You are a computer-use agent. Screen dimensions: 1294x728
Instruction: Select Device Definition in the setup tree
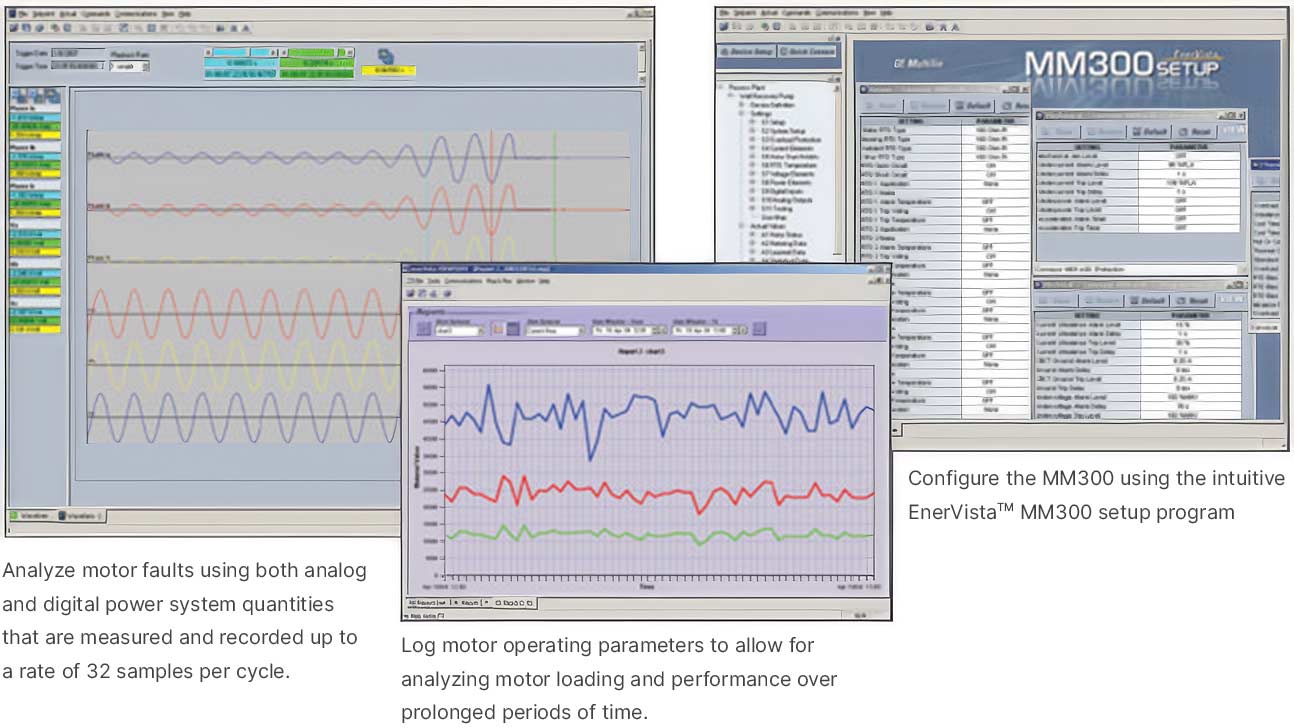772,105
